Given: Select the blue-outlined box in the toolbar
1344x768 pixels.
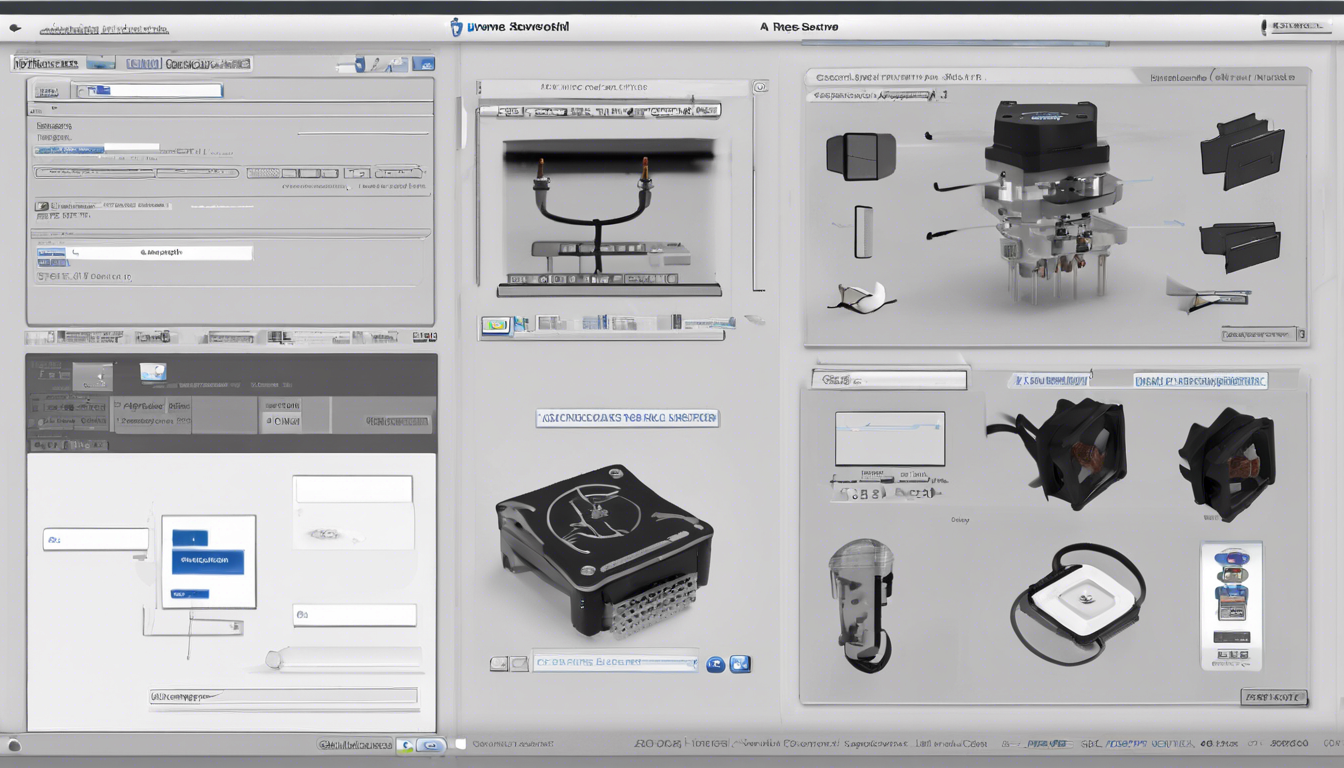Looking at the screenshot, I should pos(145,63).
